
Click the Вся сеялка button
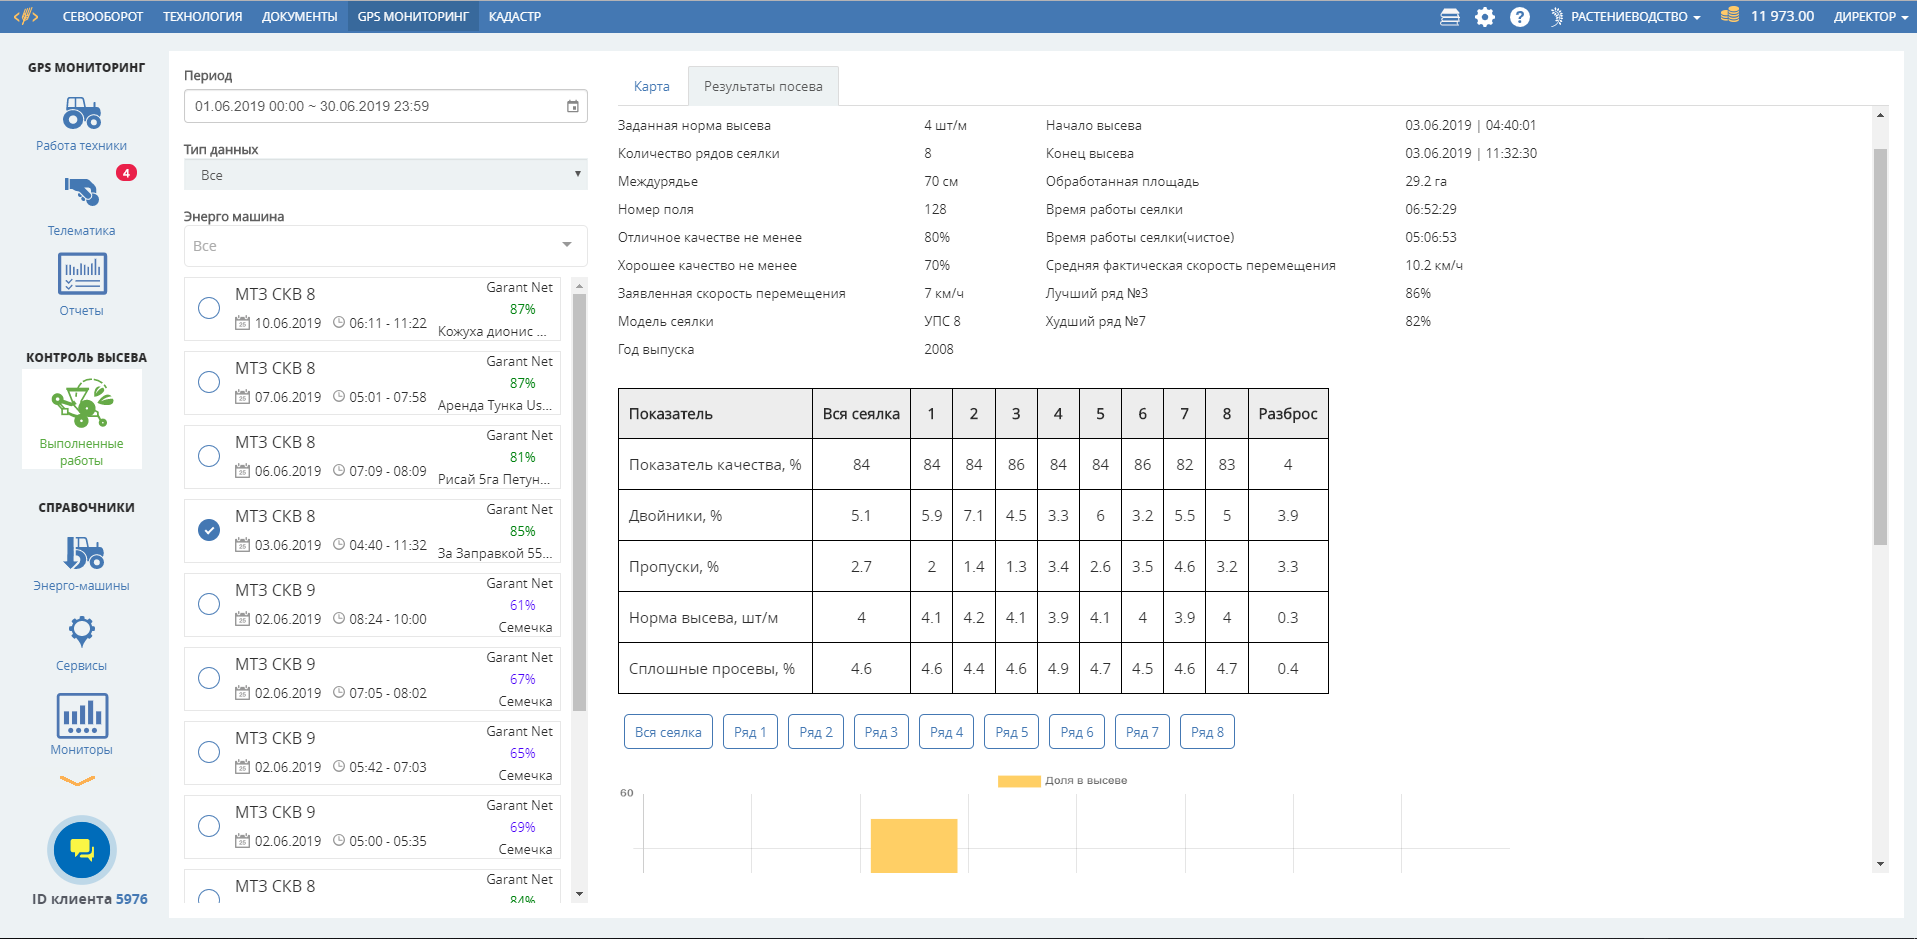(x=668, y=732)
